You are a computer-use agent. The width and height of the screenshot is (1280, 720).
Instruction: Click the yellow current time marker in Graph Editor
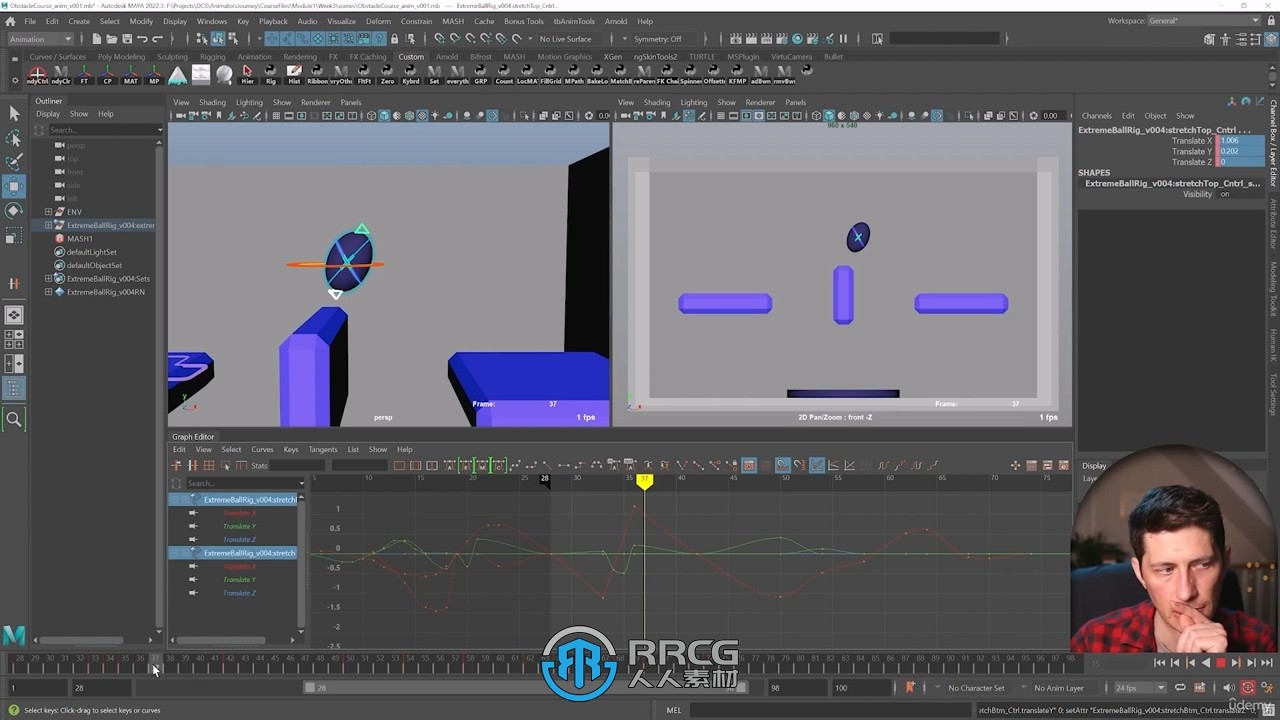coord(645,481)
